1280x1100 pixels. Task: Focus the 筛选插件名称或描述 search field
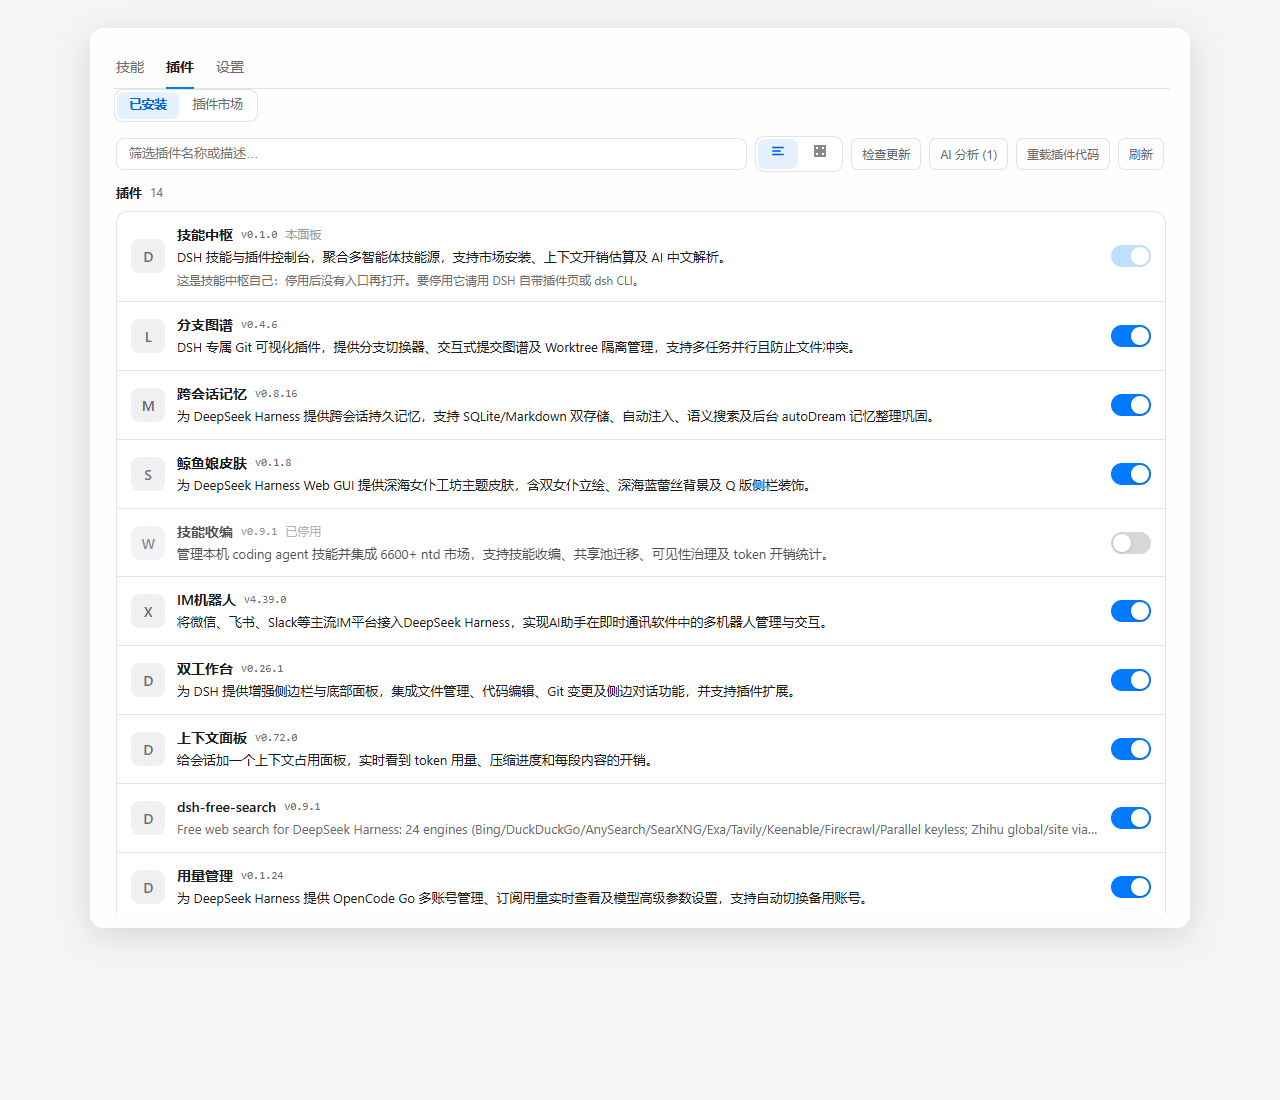431,154
